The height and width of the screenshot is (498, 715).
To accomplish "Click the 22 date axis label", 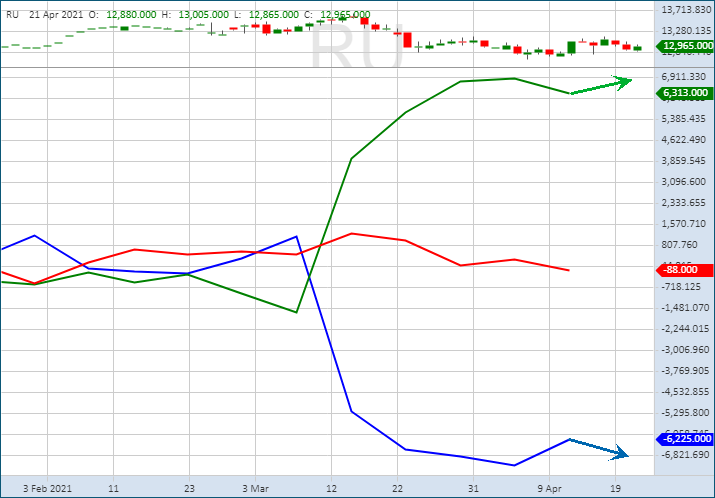I will coord(398,490).
